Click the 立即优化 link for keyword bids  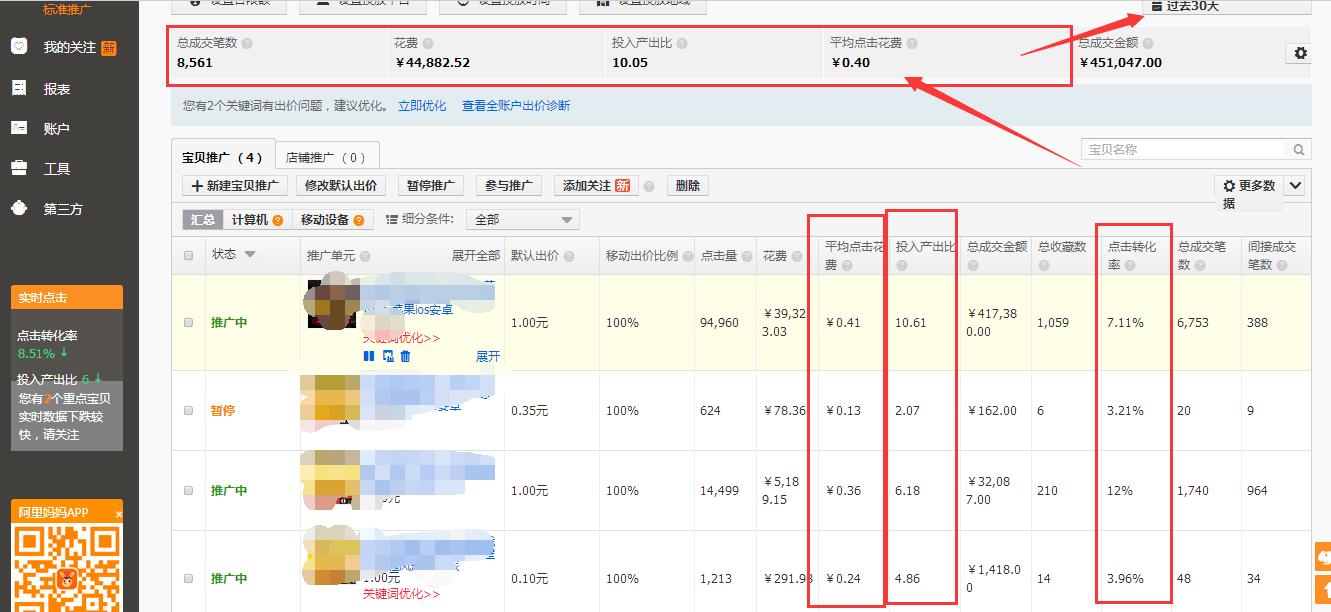point(423,104)
